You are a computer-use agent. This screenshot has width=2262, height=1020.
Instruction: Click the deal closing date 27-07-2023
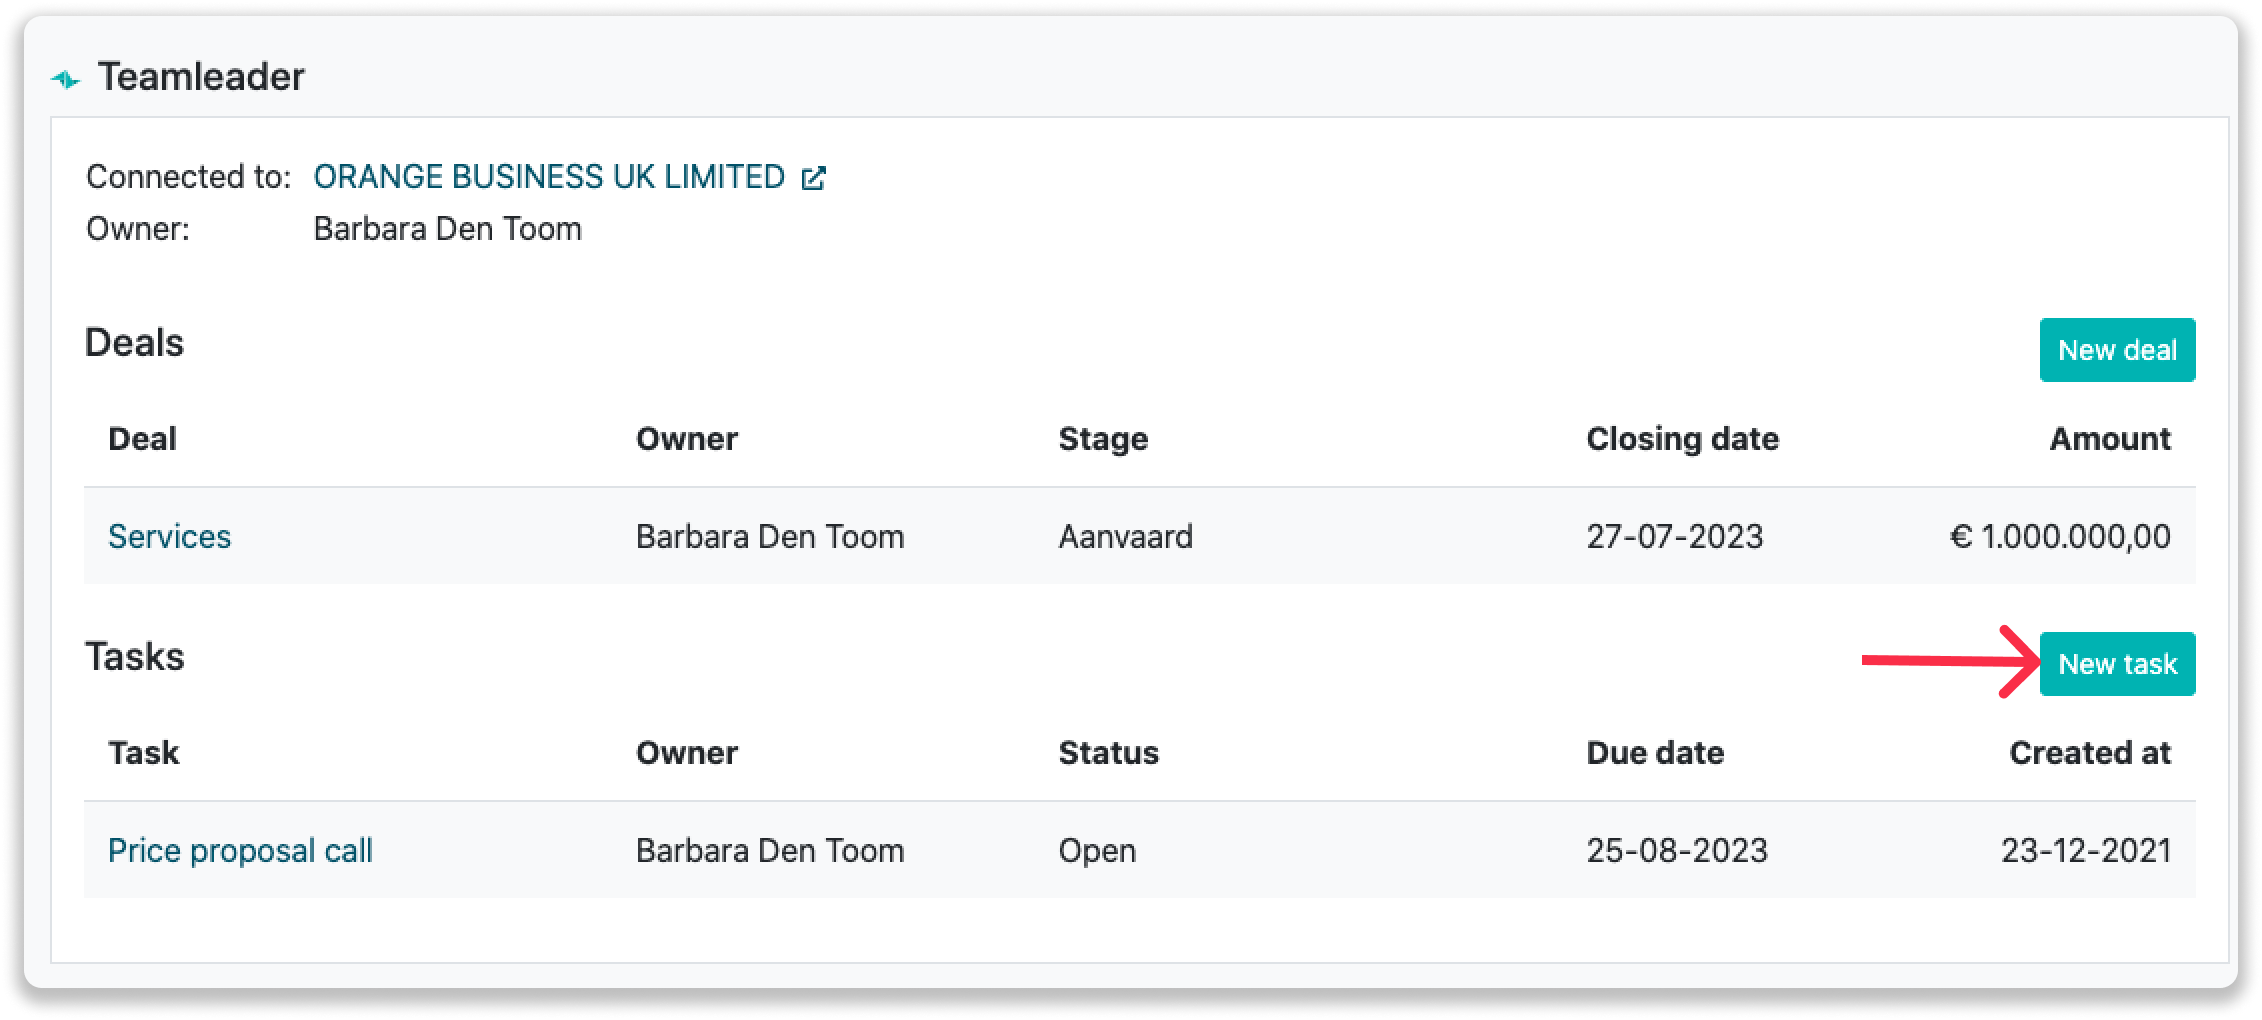pyautogui.click(x=1674, y=537)
